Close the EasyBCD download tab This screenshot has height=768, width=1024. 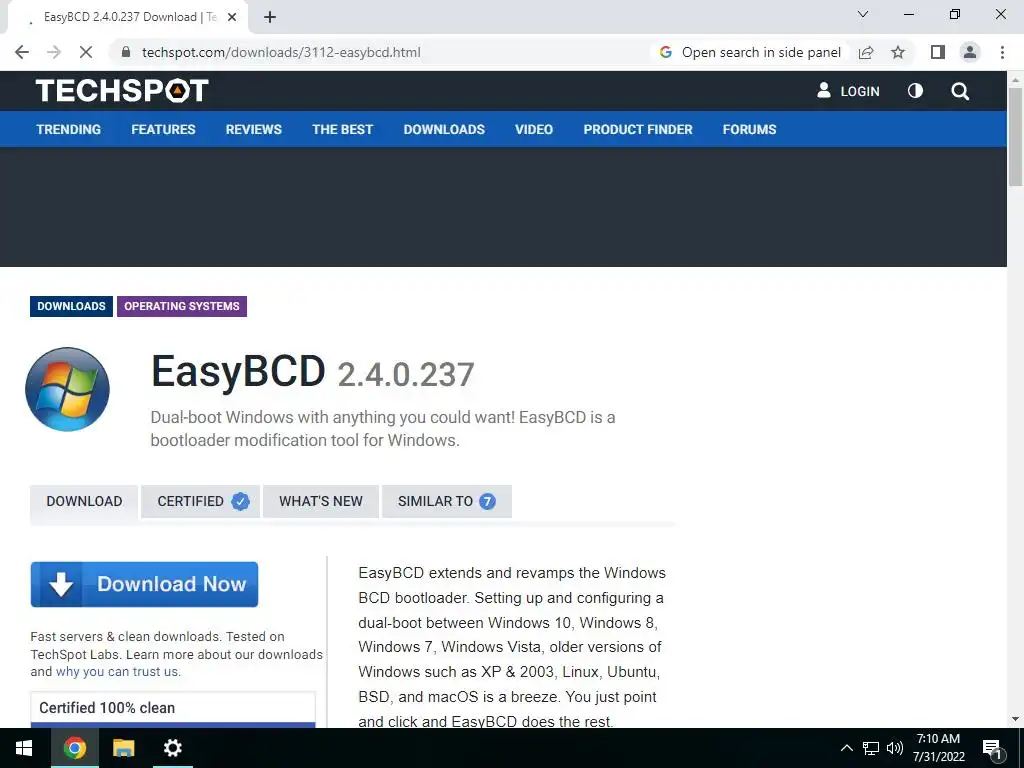(x=232, y=17)
